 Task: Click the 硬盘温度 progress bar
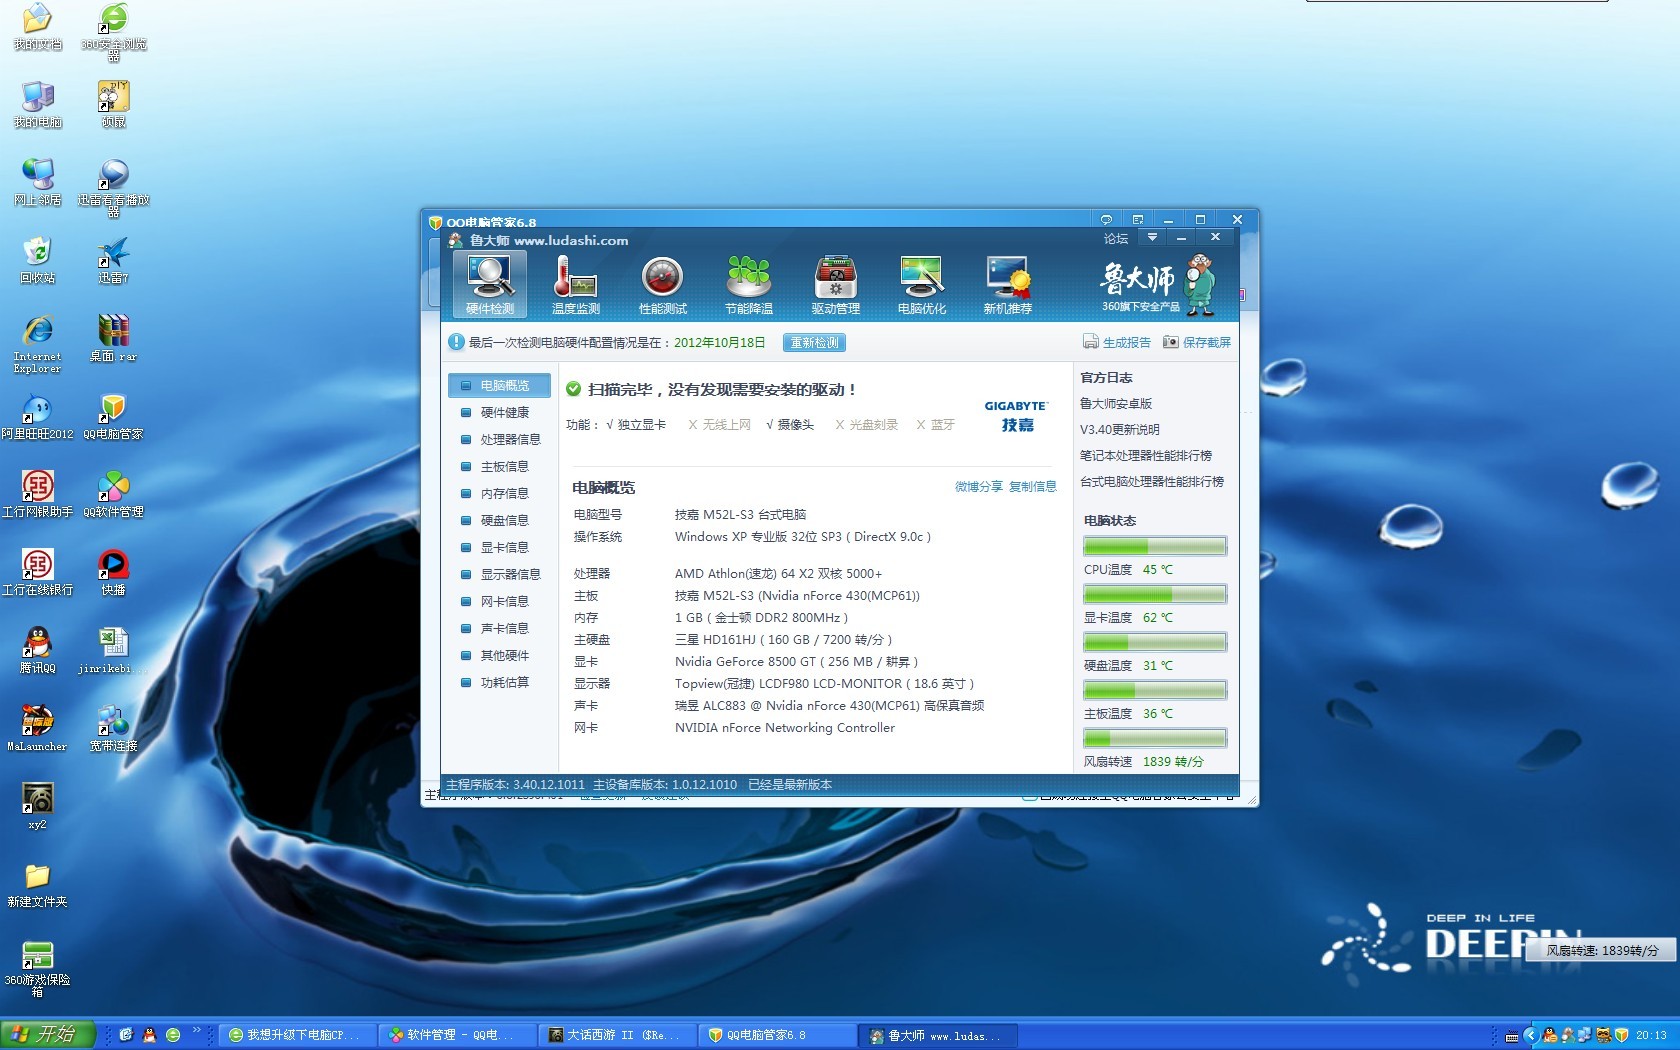[x=1155, y=642]
